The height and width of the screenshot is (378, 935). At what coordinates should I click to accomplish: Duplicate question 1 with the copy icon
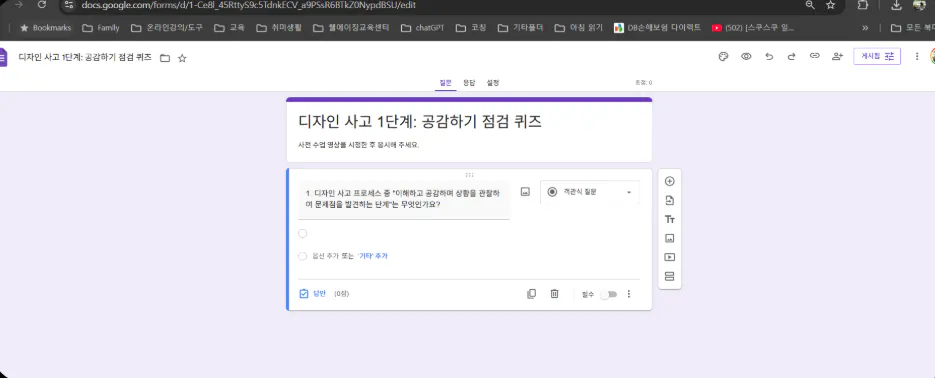tap(531, 294)
